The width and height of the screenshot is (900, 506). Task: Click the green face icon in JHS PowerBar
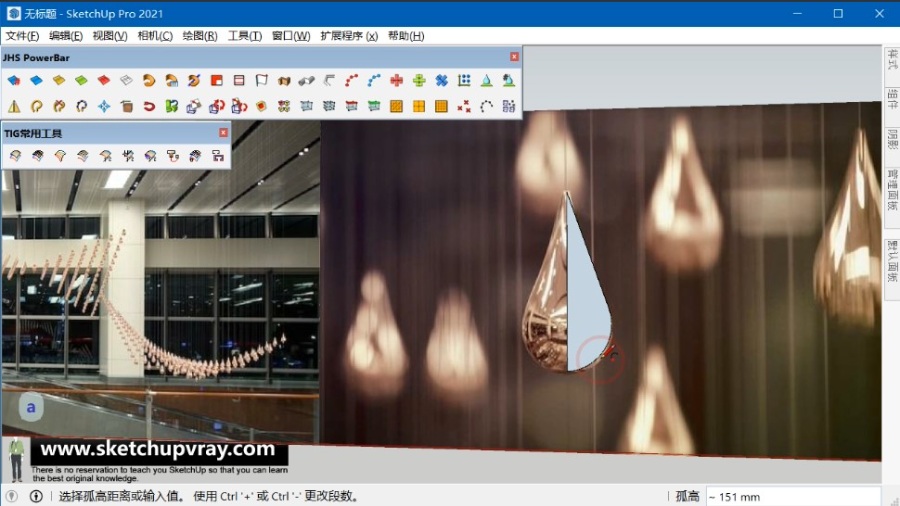81,80
